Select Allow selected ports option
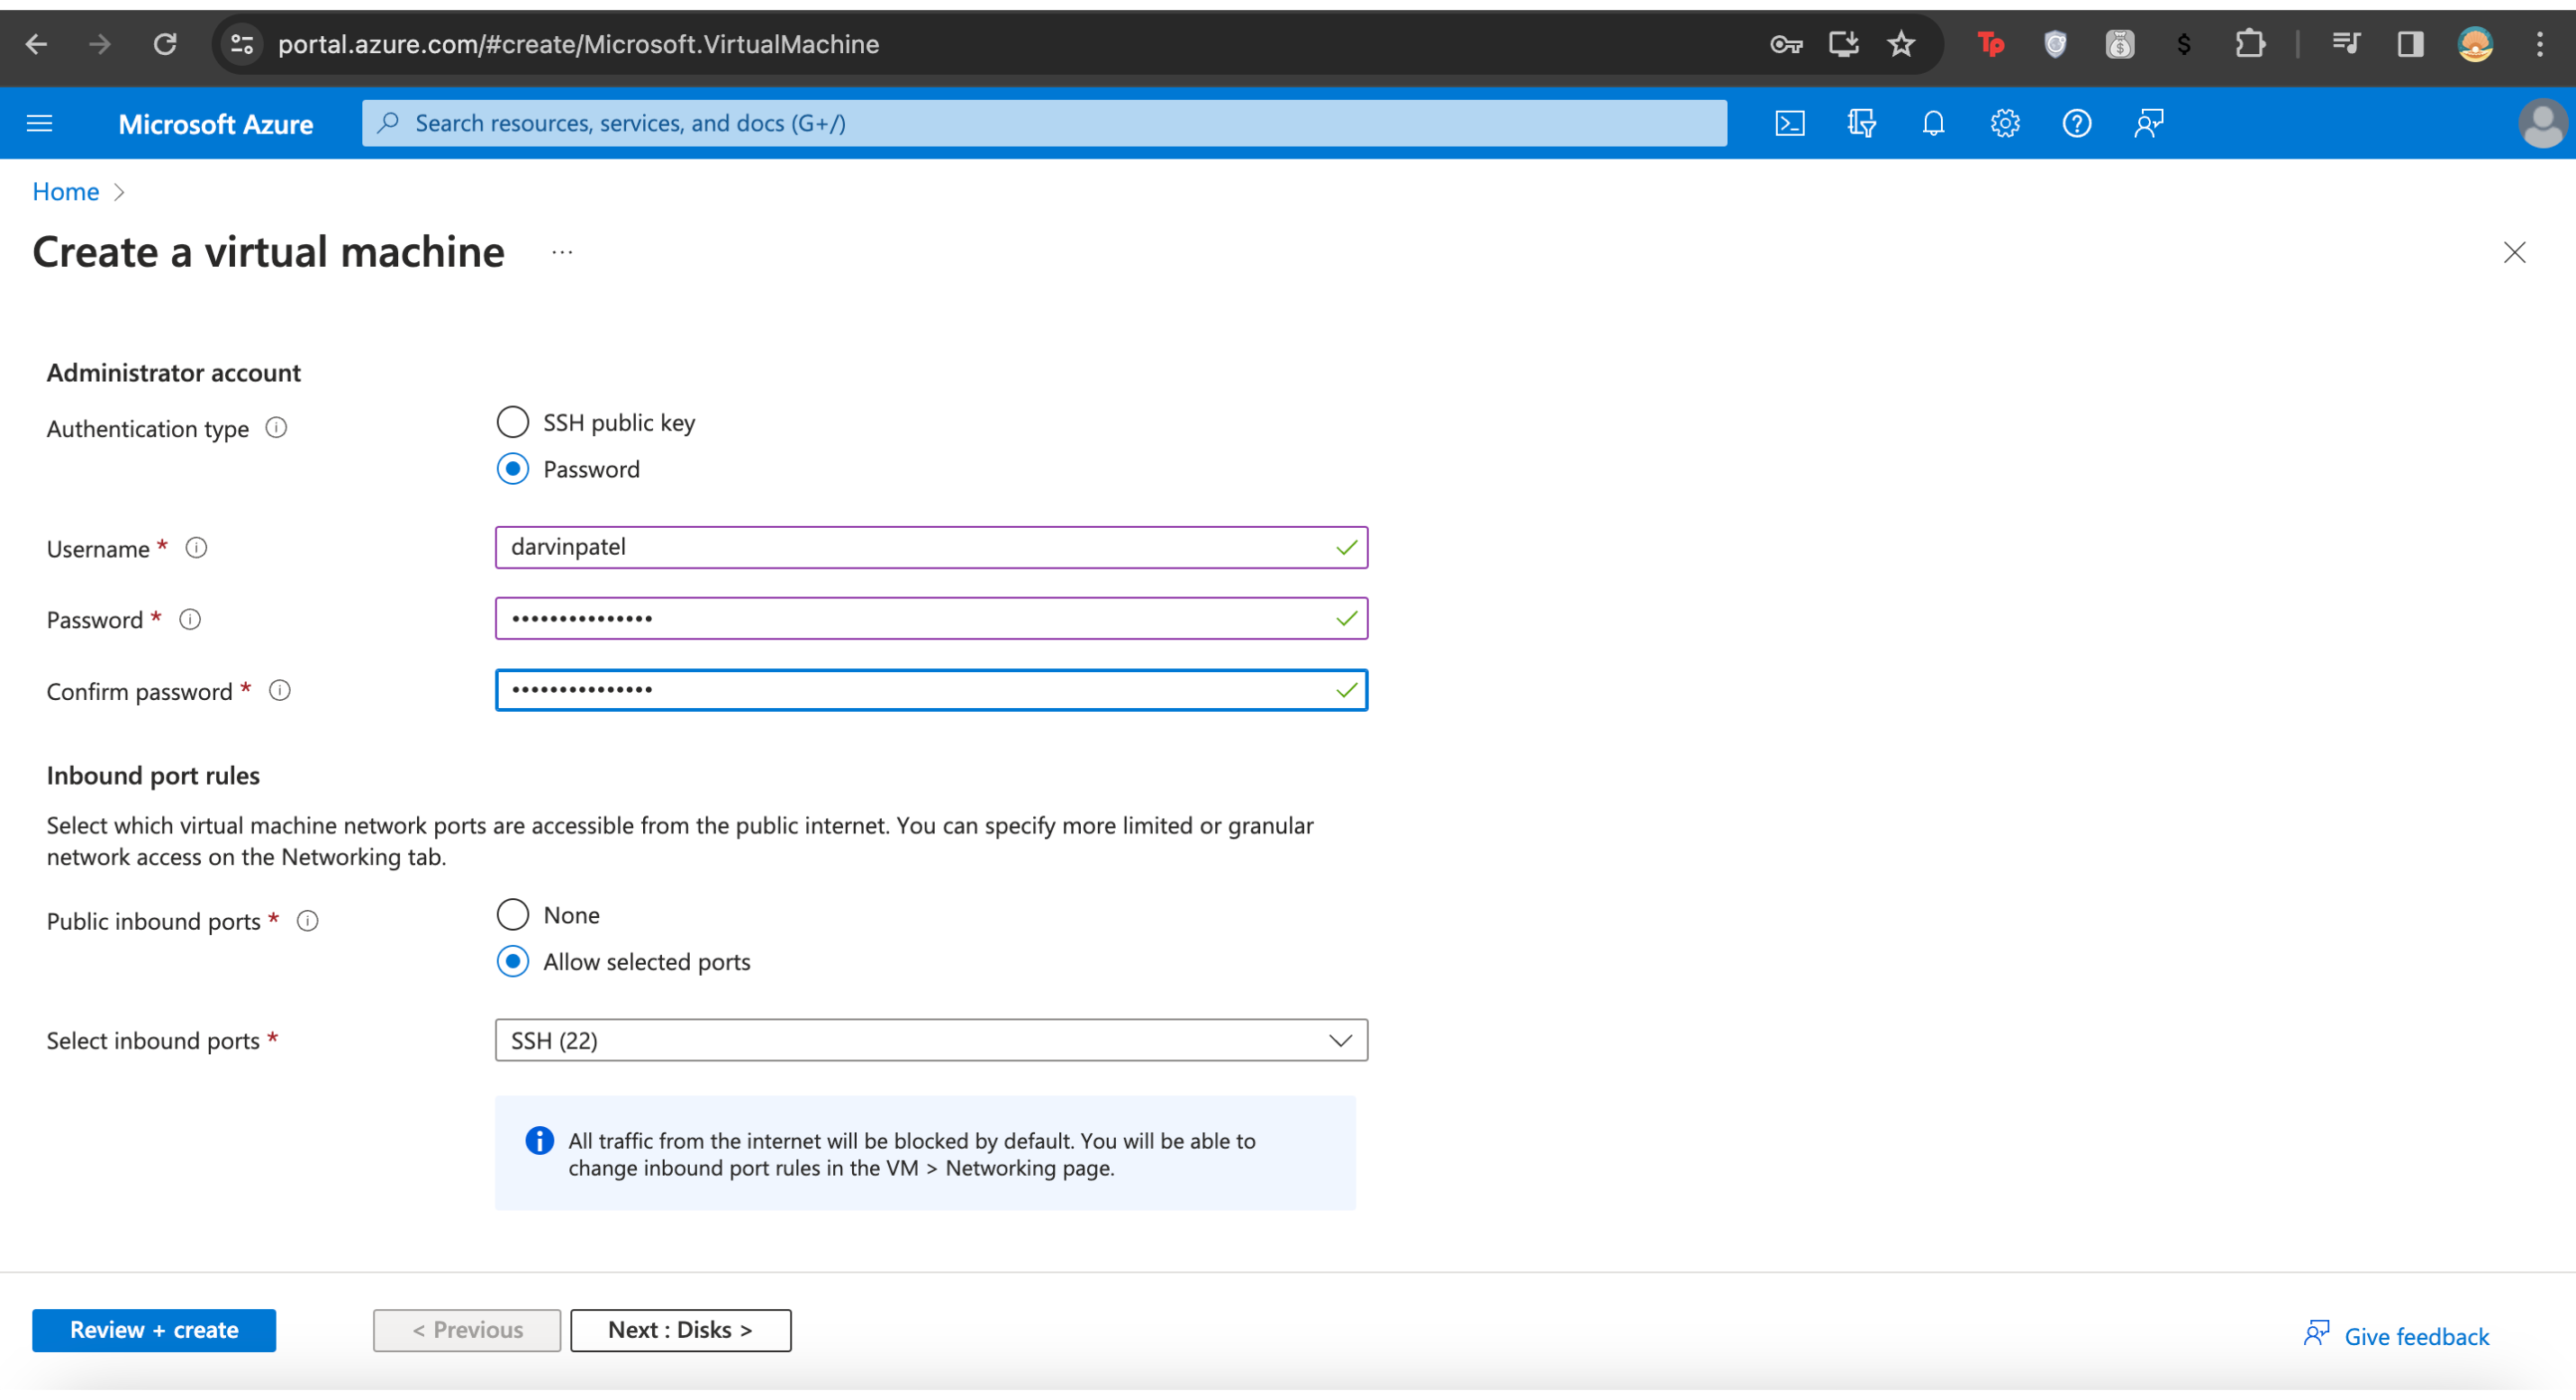 click(x=513, y=962)
